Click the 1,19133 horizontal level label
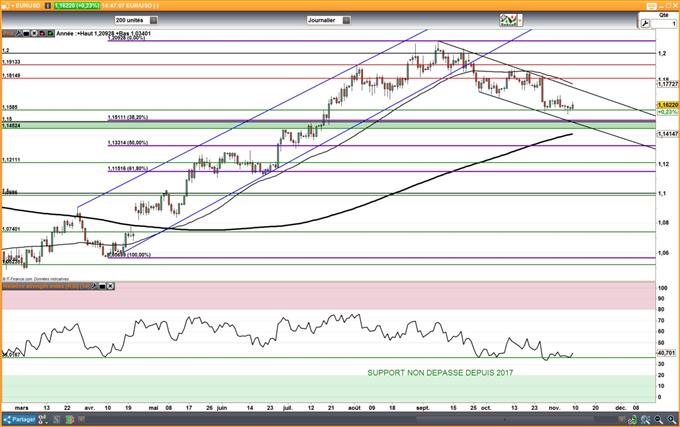The image size is (680, 427). pyautogui.click(x=11, y=62)
